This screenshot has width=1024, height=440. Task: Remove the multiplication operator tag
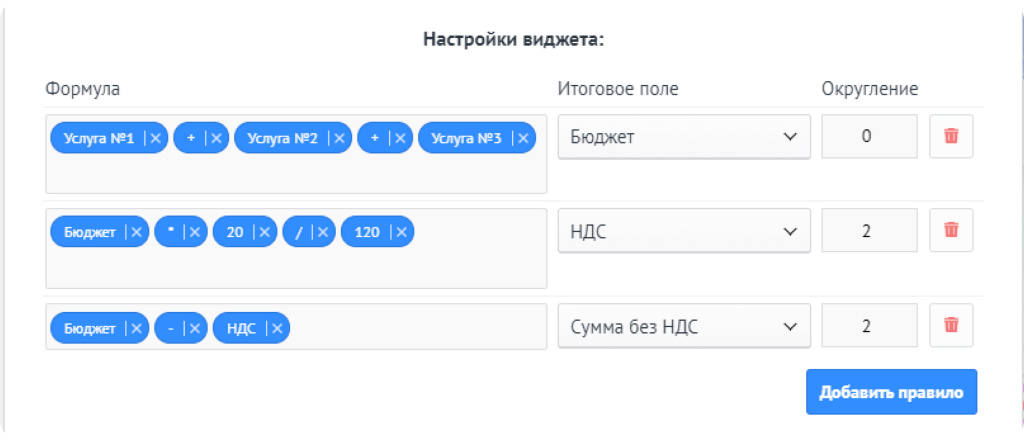195,232
